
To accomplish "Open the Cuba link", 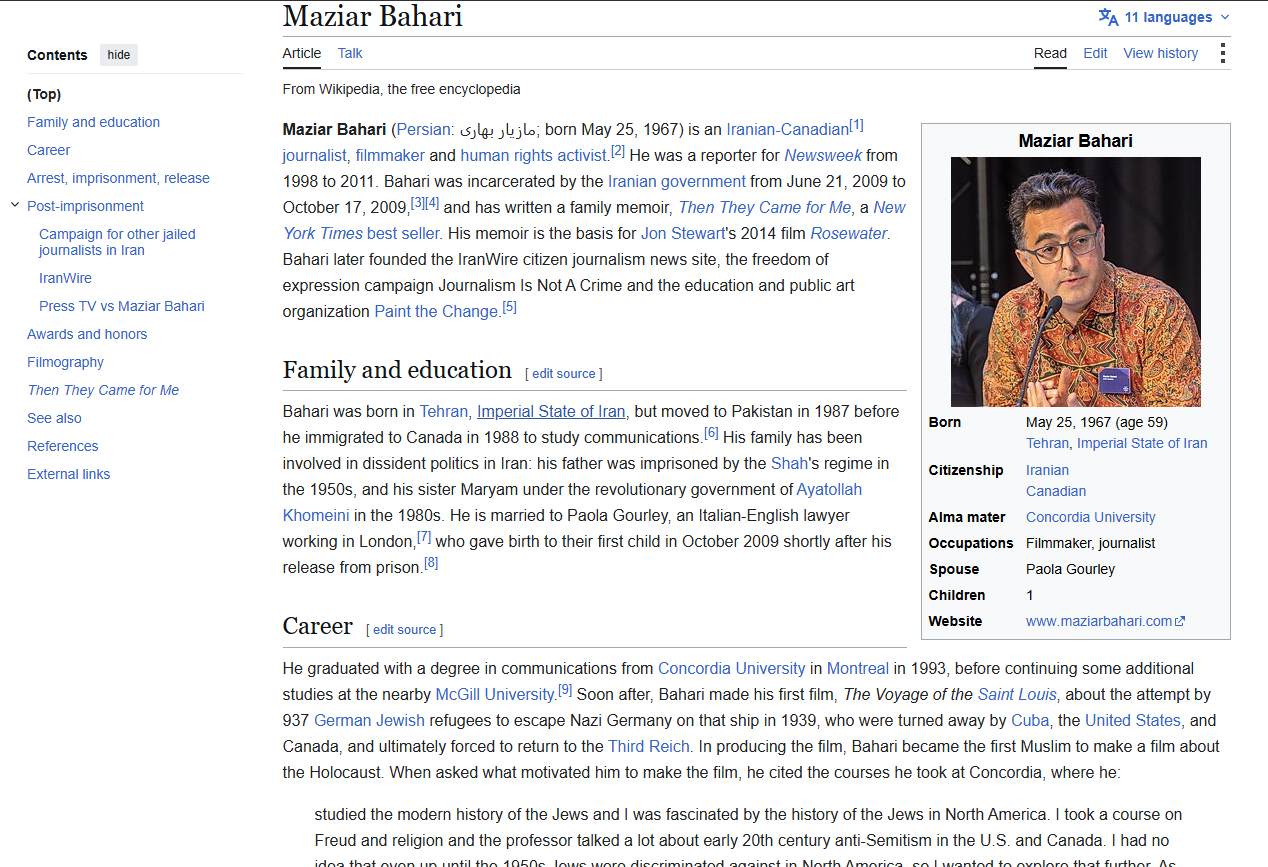I will [1030, 720].
